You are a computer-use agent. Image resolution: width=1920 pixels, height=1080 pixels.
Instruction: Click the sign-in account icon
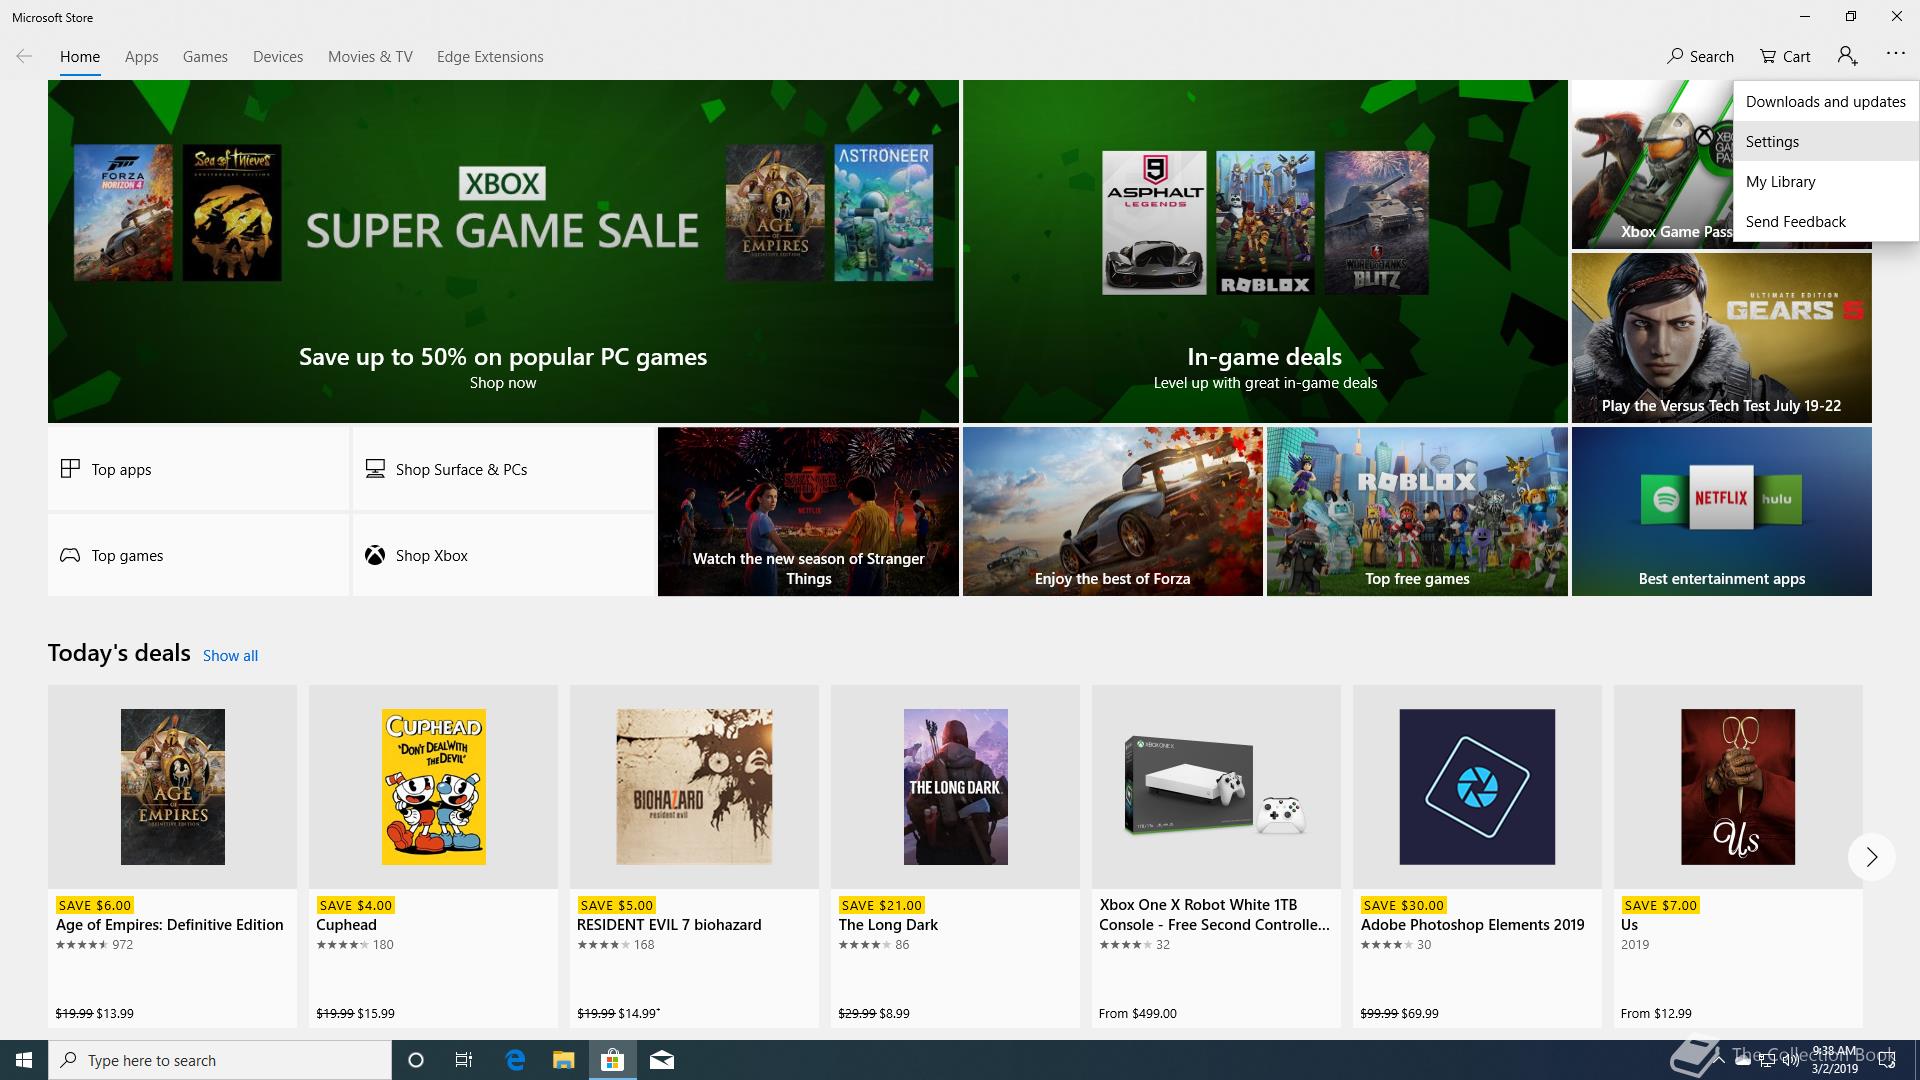1847,56
